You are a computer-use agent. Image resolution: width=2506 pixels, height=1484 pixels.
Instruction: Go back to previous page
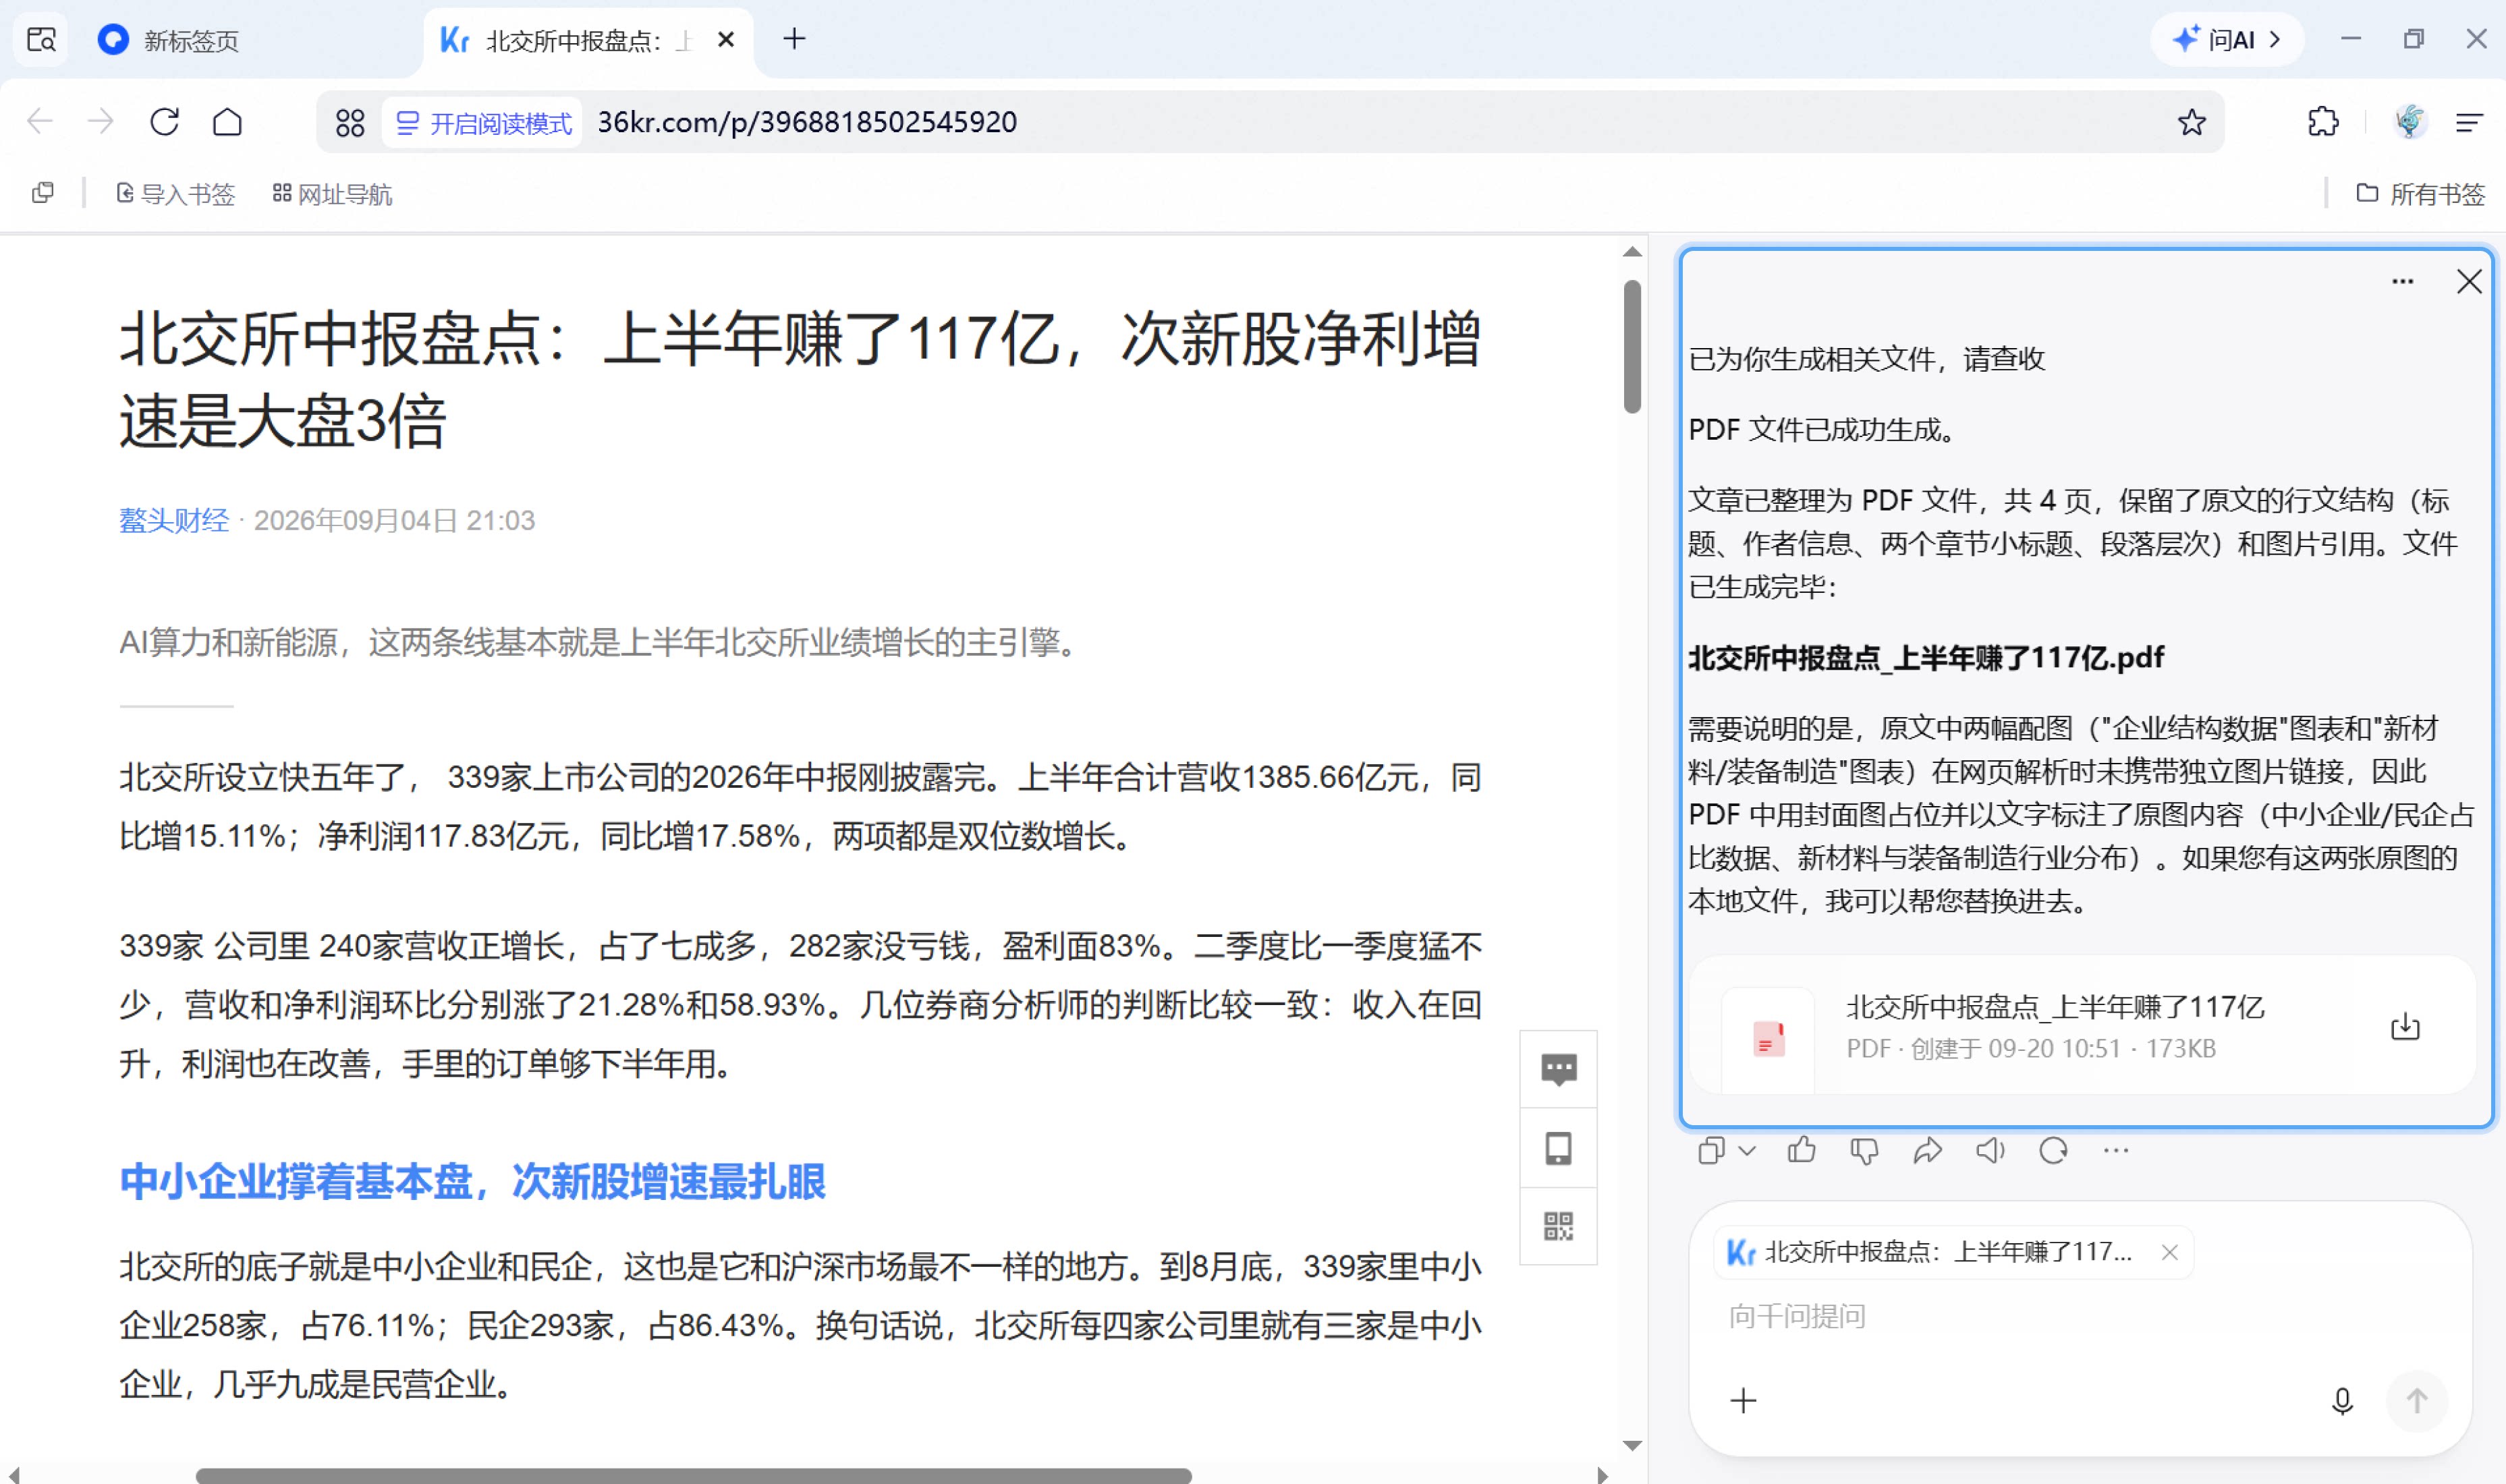tap(40, 122)
